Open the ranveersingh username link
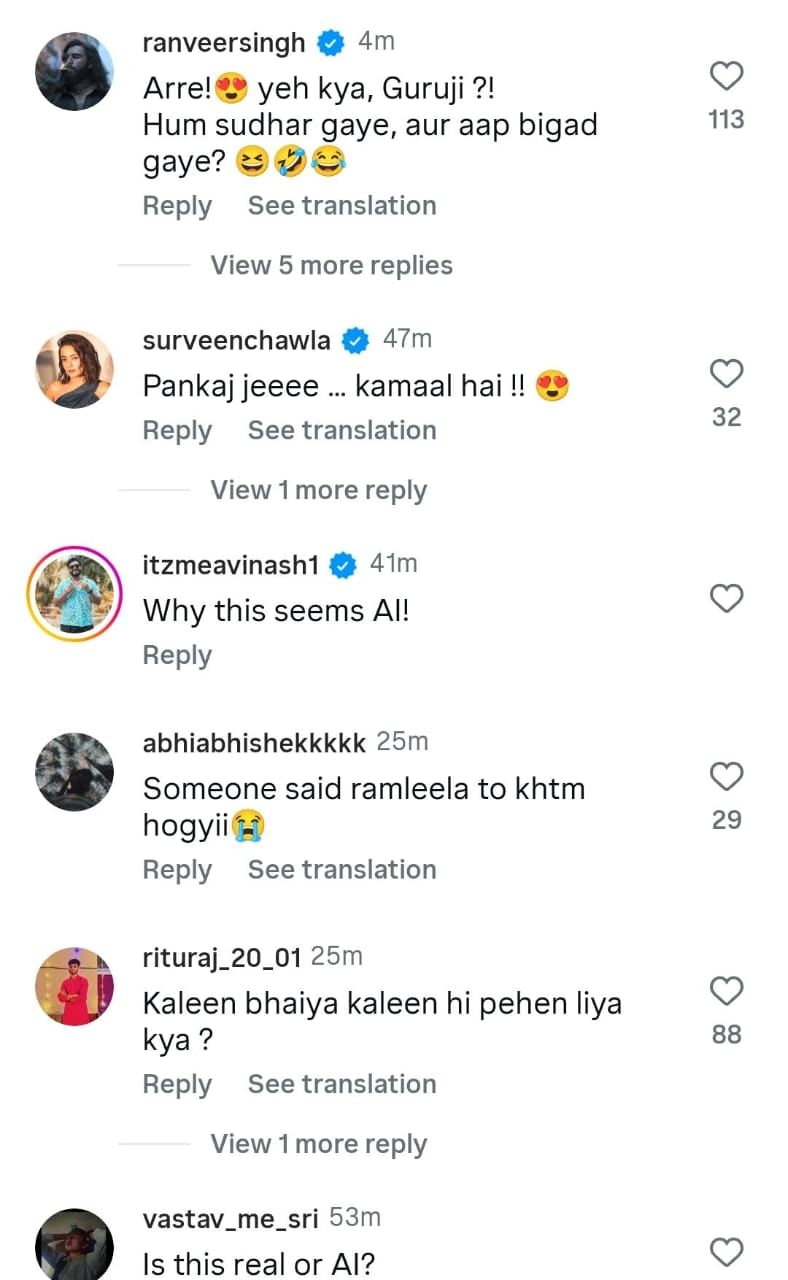The image size is (788, 1280). [x=224, y=43]
